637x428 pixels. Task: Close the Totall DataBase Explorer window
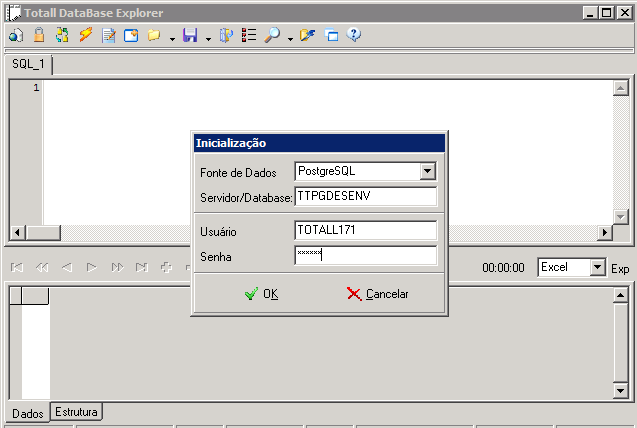(x=624, y=13)
